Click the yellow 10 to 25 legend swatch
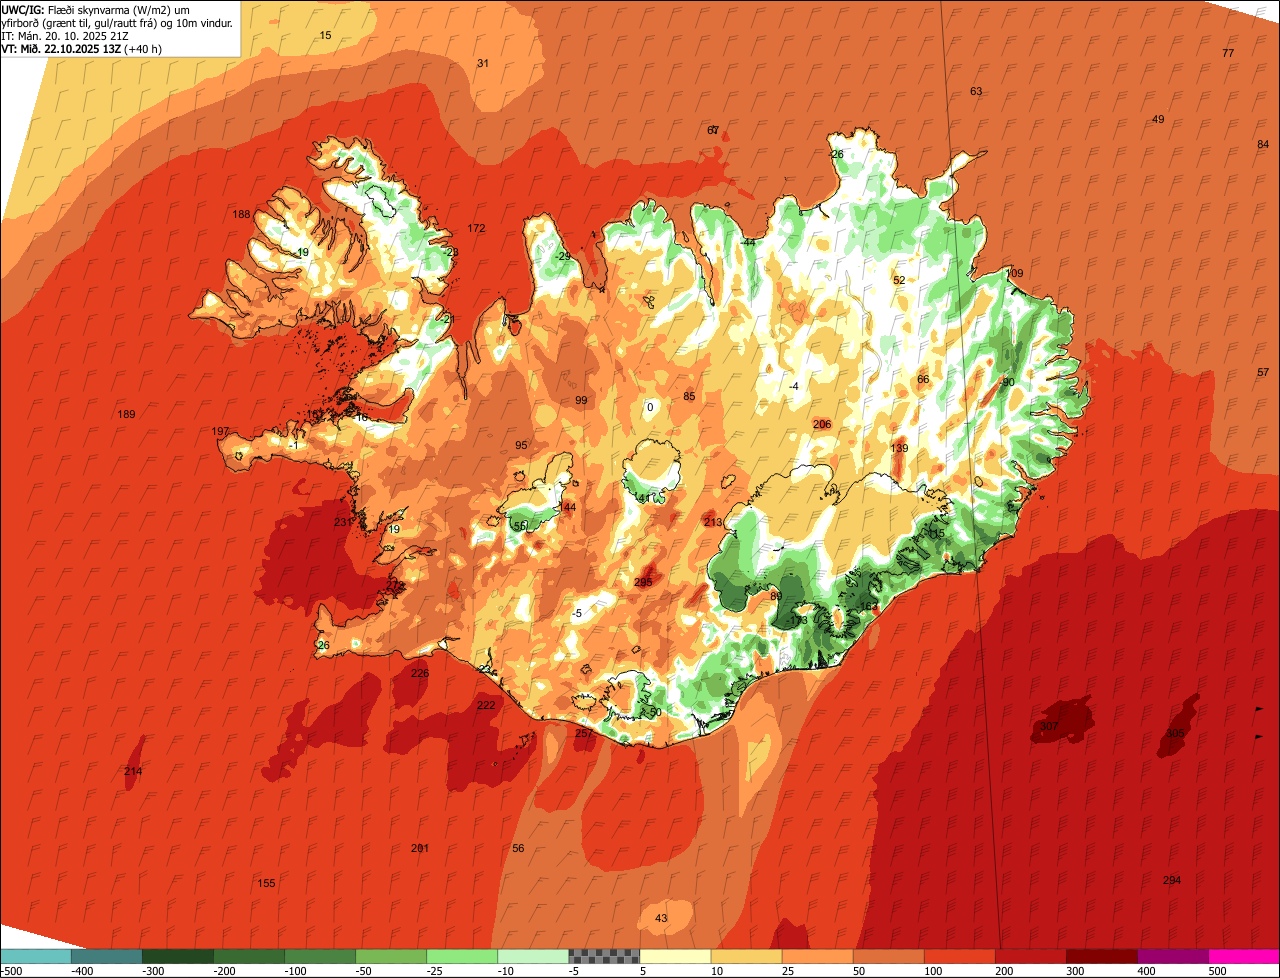The height and width of the screenshot is (978, 1280). point(746,956)
